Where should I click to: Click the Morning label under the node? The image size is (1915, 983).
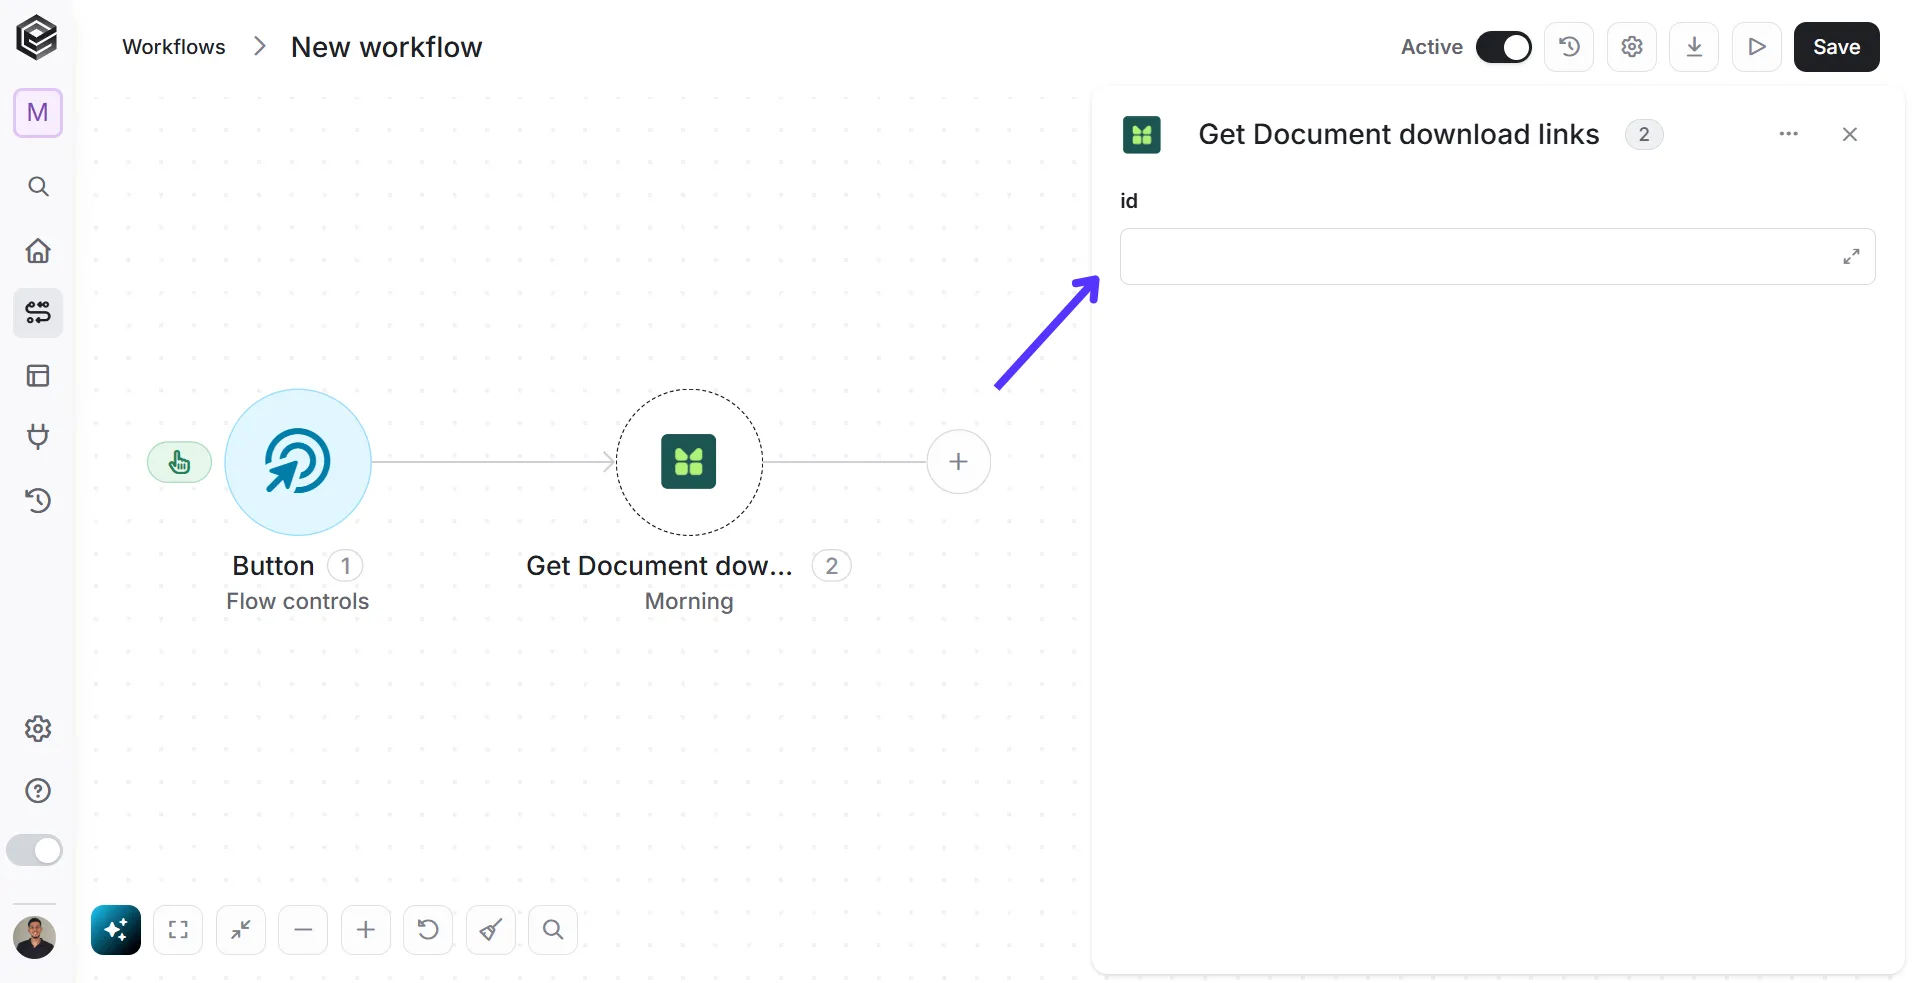689,601
